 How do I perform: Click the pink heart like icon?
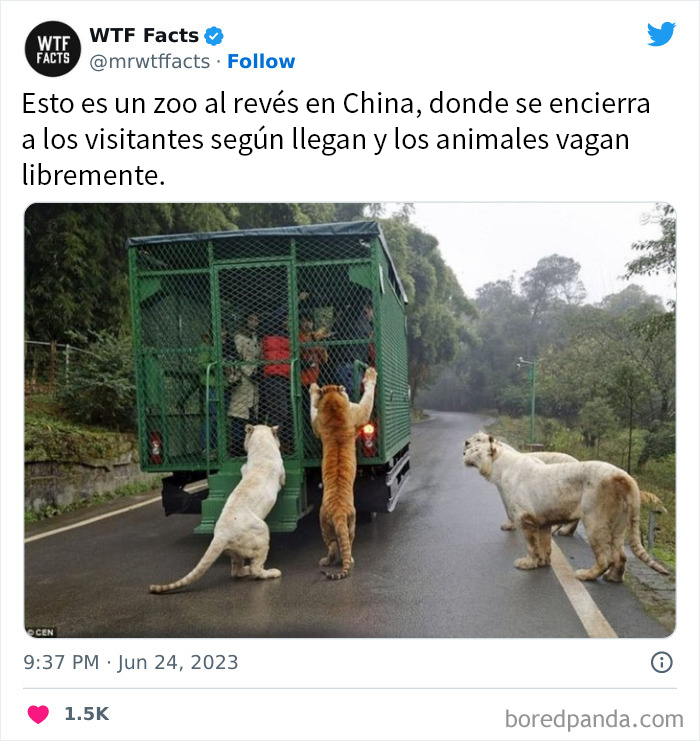38,714
